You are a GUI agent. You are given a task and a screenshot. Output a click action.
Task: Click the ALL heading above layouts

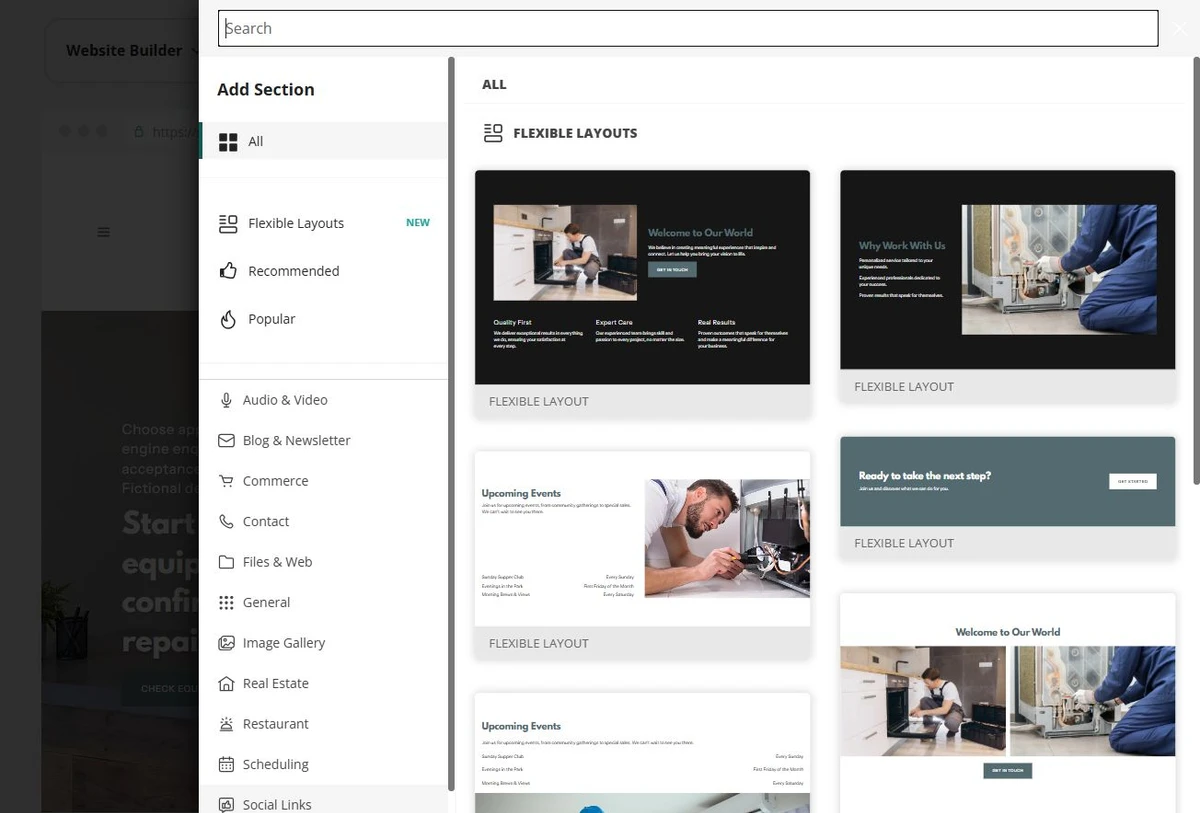pyautogui.click(x=494, y=85)
